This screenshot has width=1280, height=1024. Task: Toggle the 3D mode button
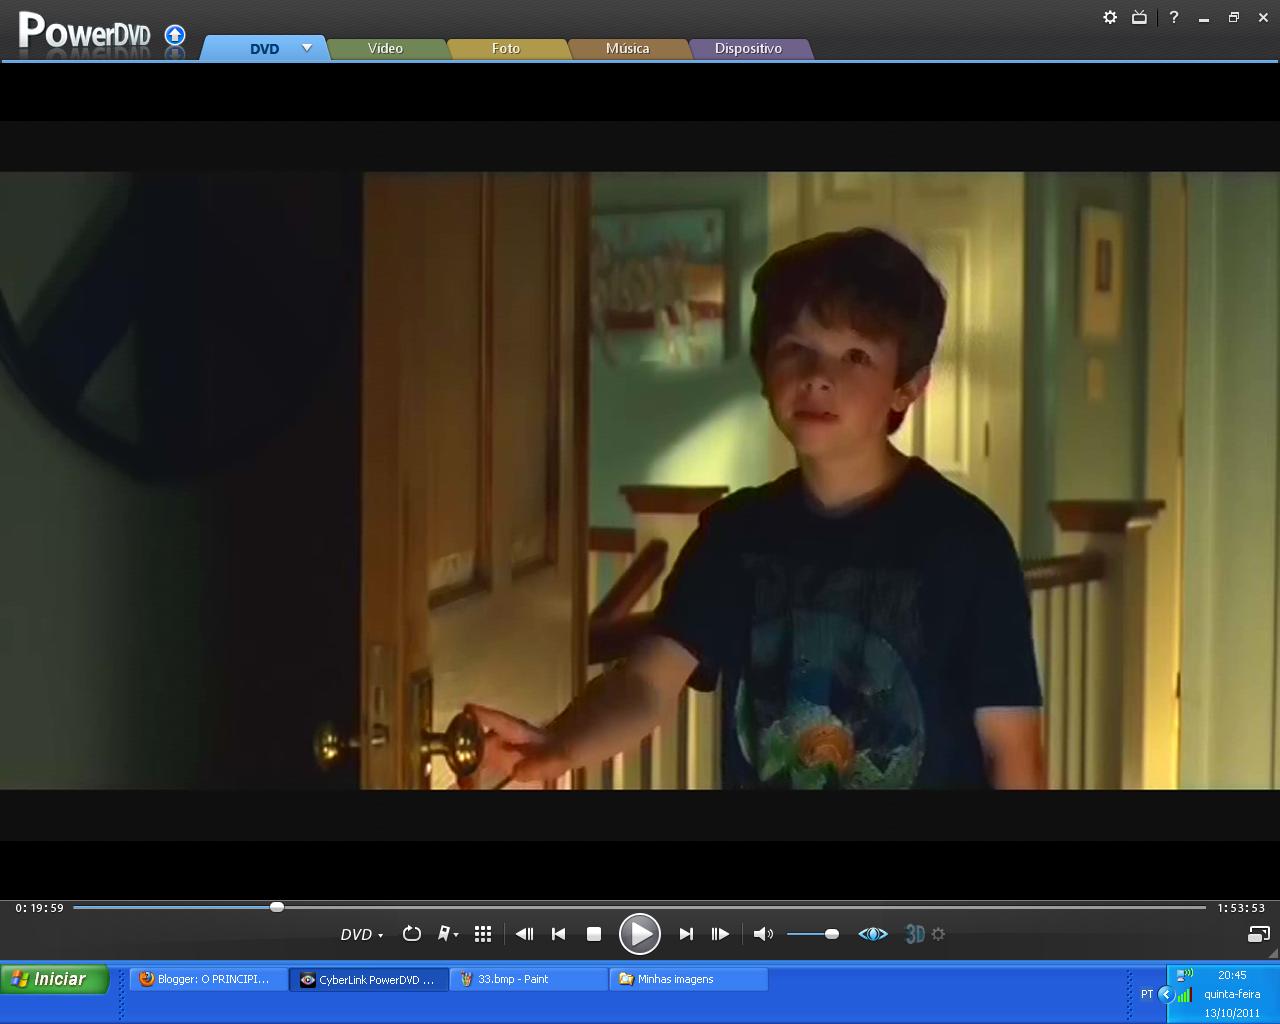click(914, 934)
